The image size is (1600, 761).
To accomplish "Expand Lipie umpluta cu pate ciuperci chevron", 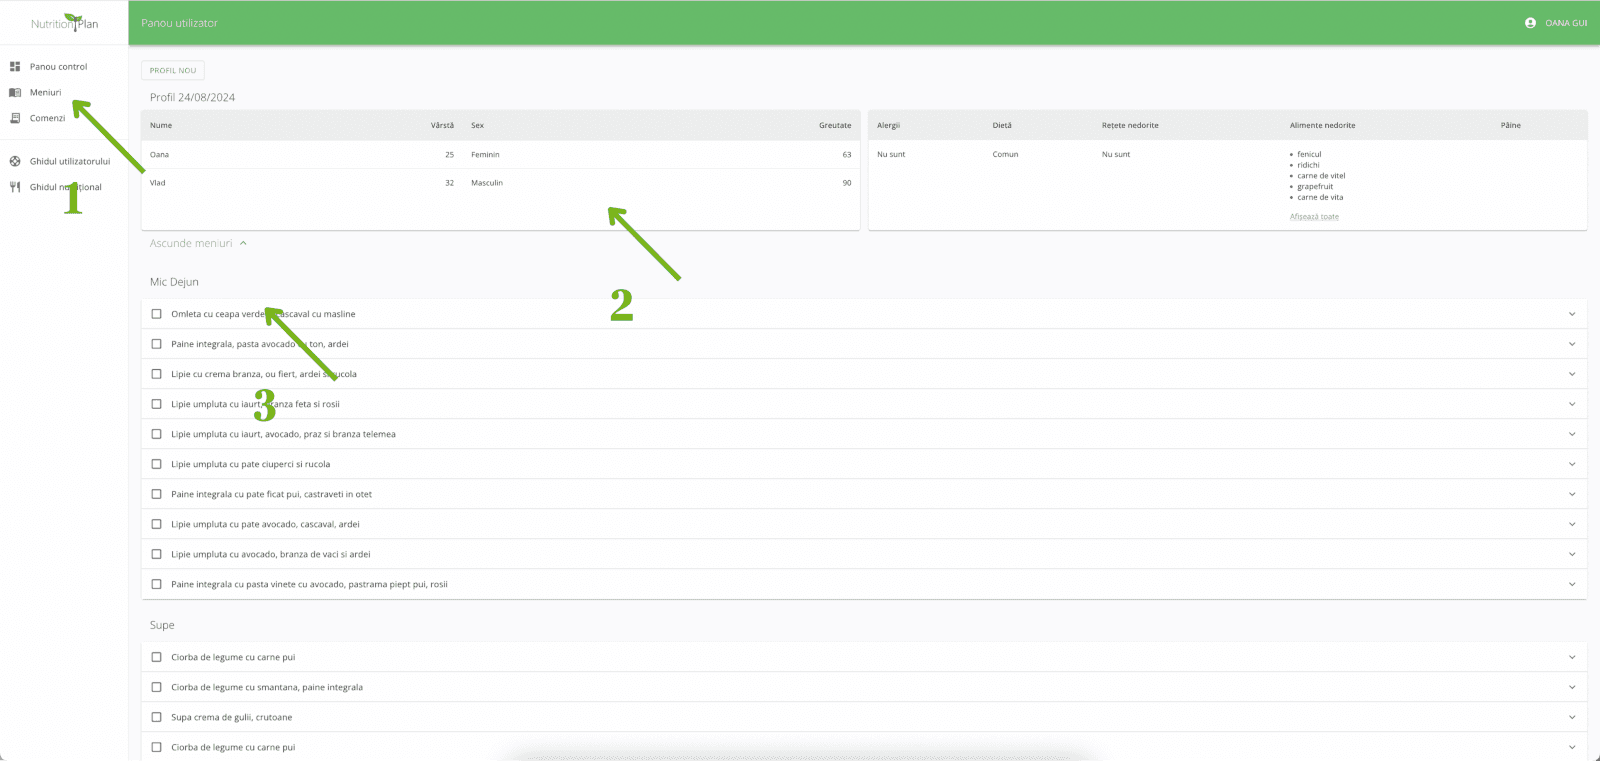I will (x=1572, y=464).
